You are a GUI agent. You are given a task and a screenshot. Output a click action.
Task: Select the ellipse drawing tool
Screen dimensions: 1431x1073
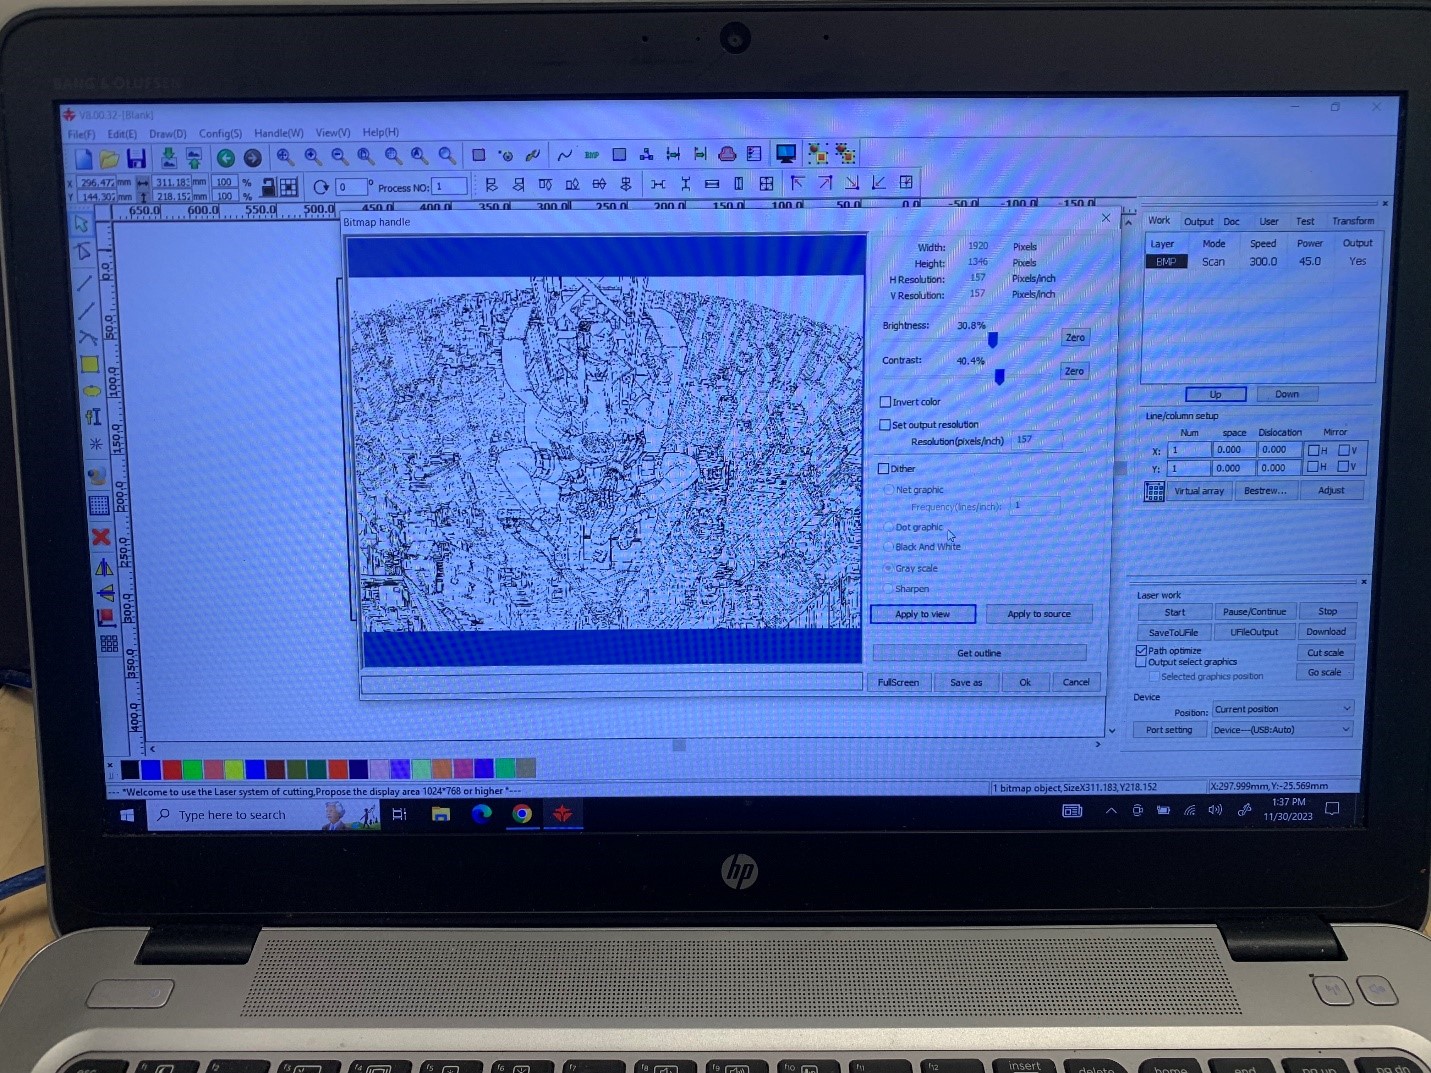pos(91,391)
